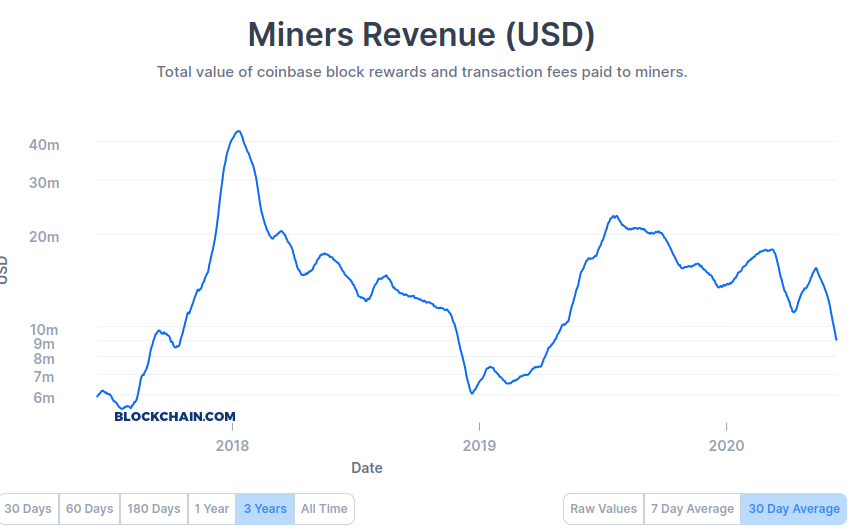Apply the 7 Day Average smoothing
This screenshot has height=532, width=866.
tap(692, 509)
